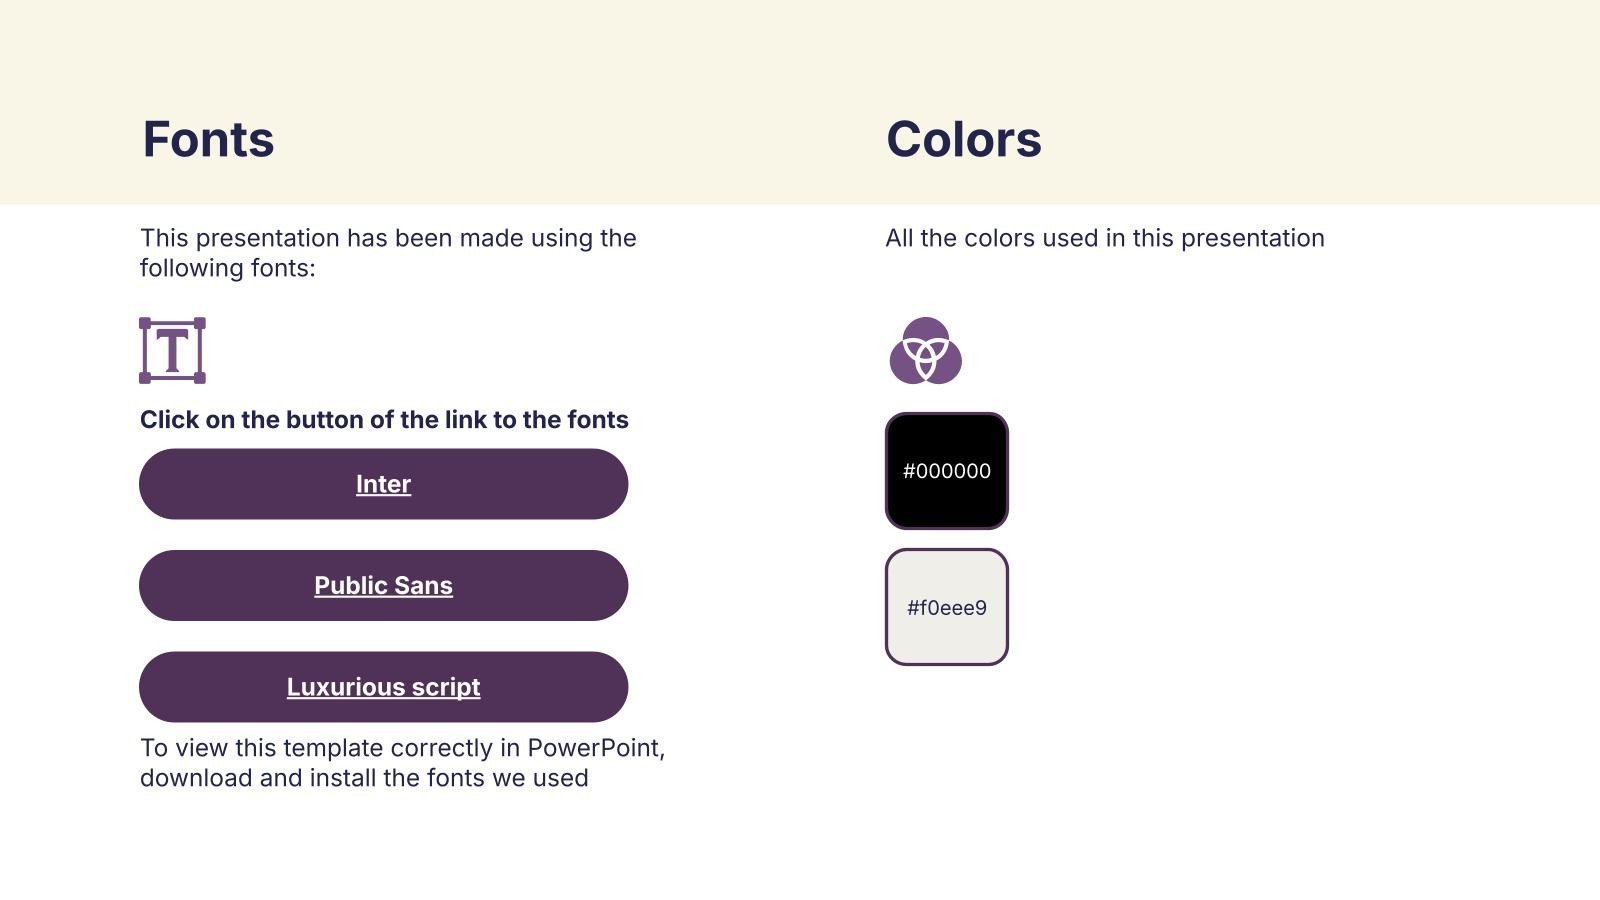Select the black #000000 color swatch

pyautogui.click(x=946, y=471)
